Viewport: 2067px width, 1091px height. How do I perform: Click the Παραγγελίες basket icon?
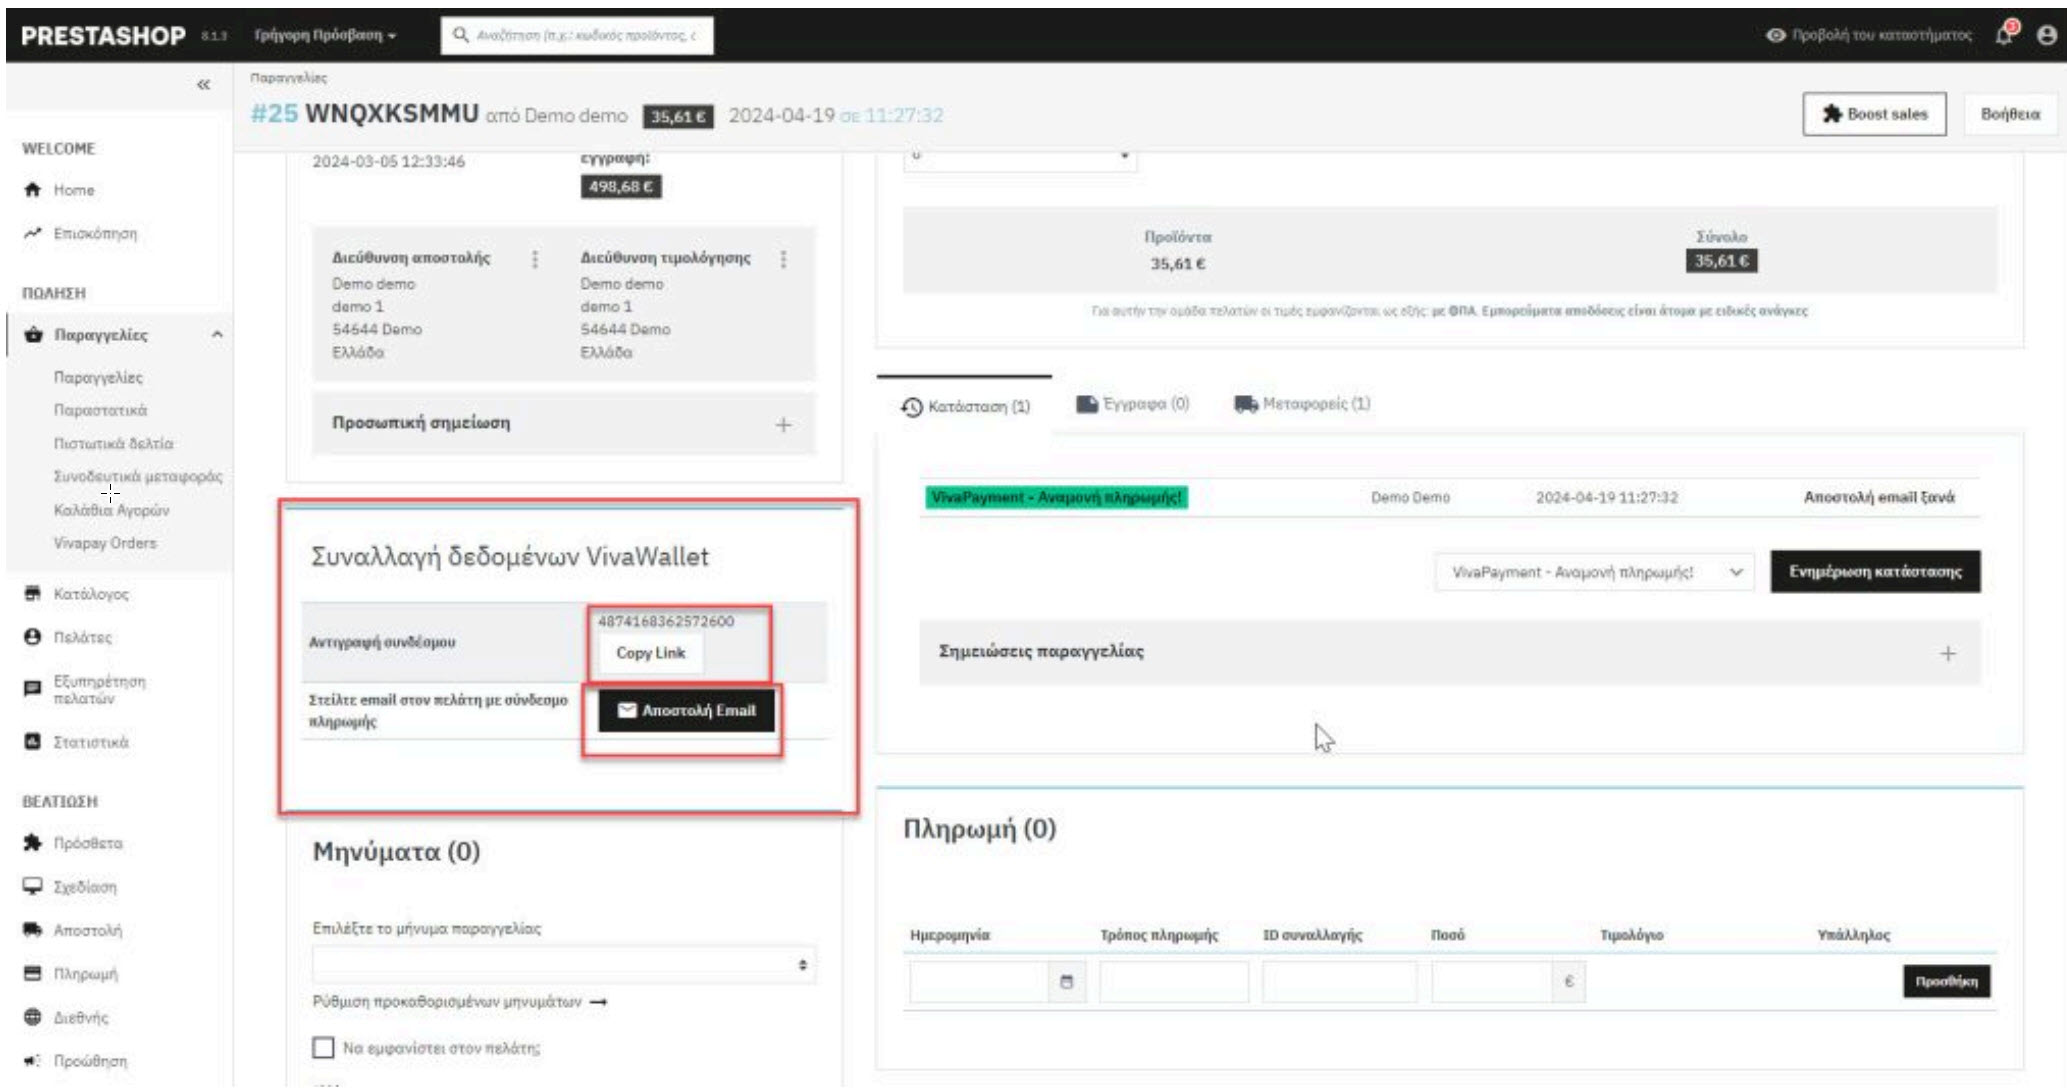(33, 335)
